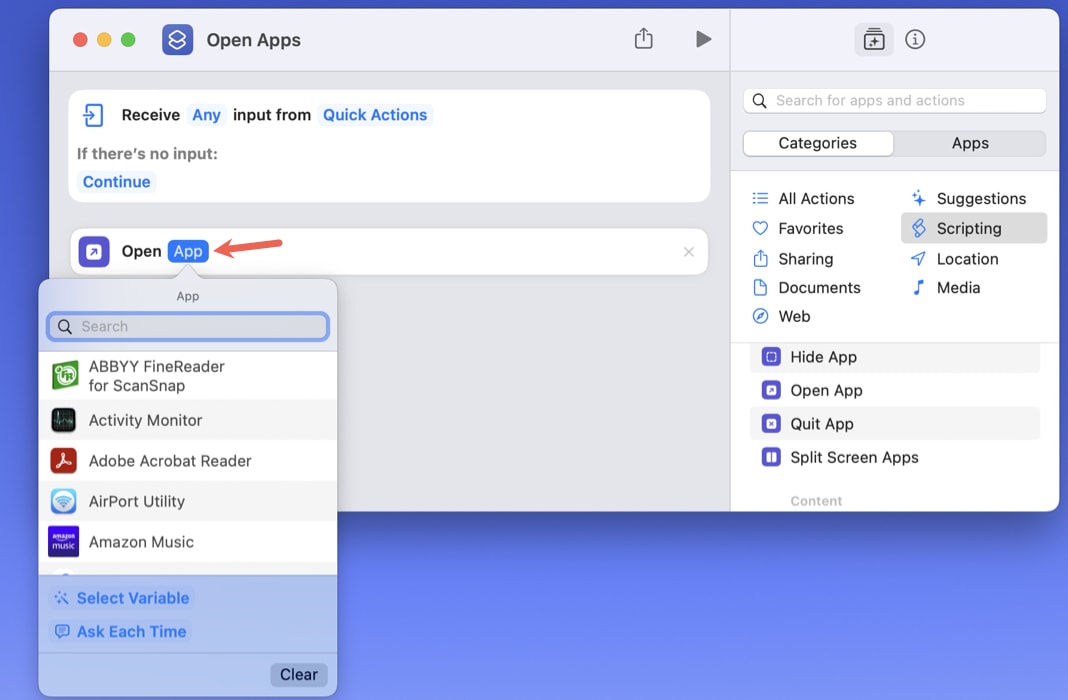Show All Actions in the library
This screenshot has width=1068, height=700.
coord(816,198)
